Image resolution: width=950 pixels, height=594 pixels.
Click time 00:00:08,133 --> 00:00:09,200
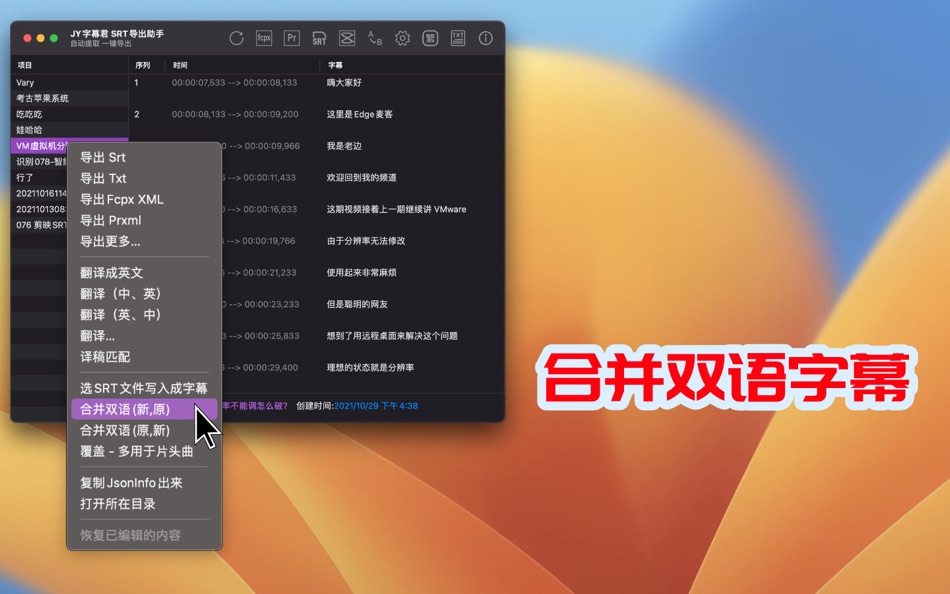tap(235, 114)
